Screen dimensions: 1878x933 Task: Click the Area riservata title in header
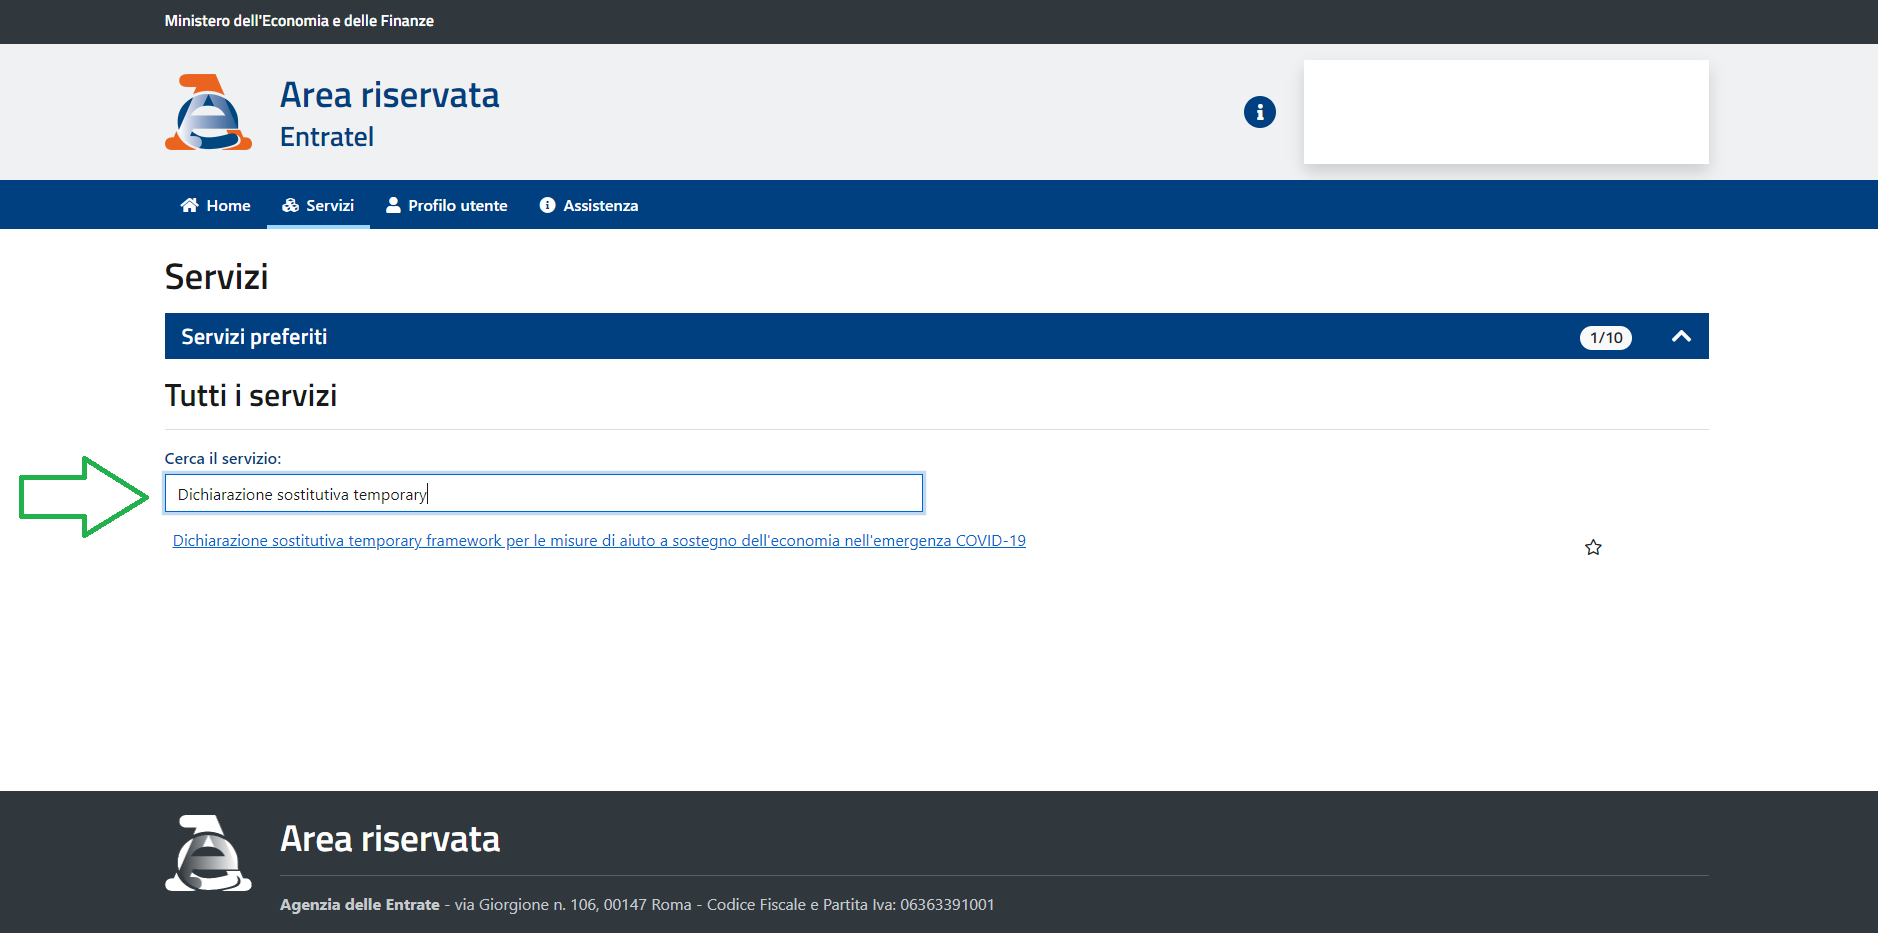pyautogui.click(x=389, y=95)
